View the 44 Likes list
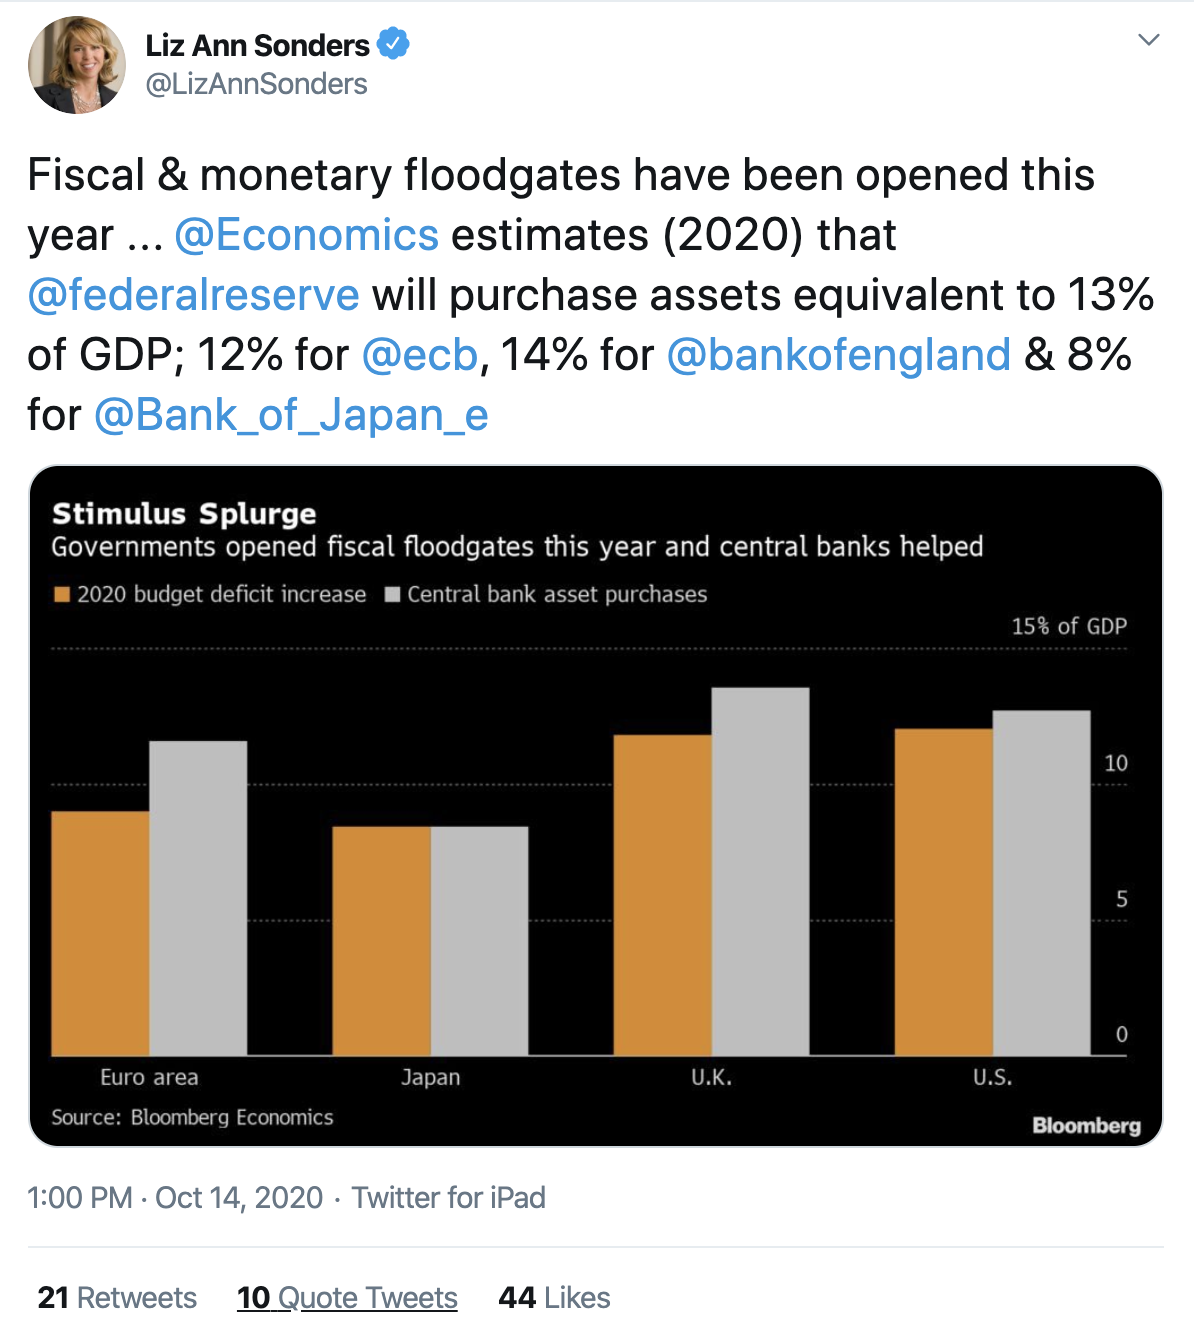Image resolution: width=1194 pixels, height=1344 pixels. pos(554,1297)
